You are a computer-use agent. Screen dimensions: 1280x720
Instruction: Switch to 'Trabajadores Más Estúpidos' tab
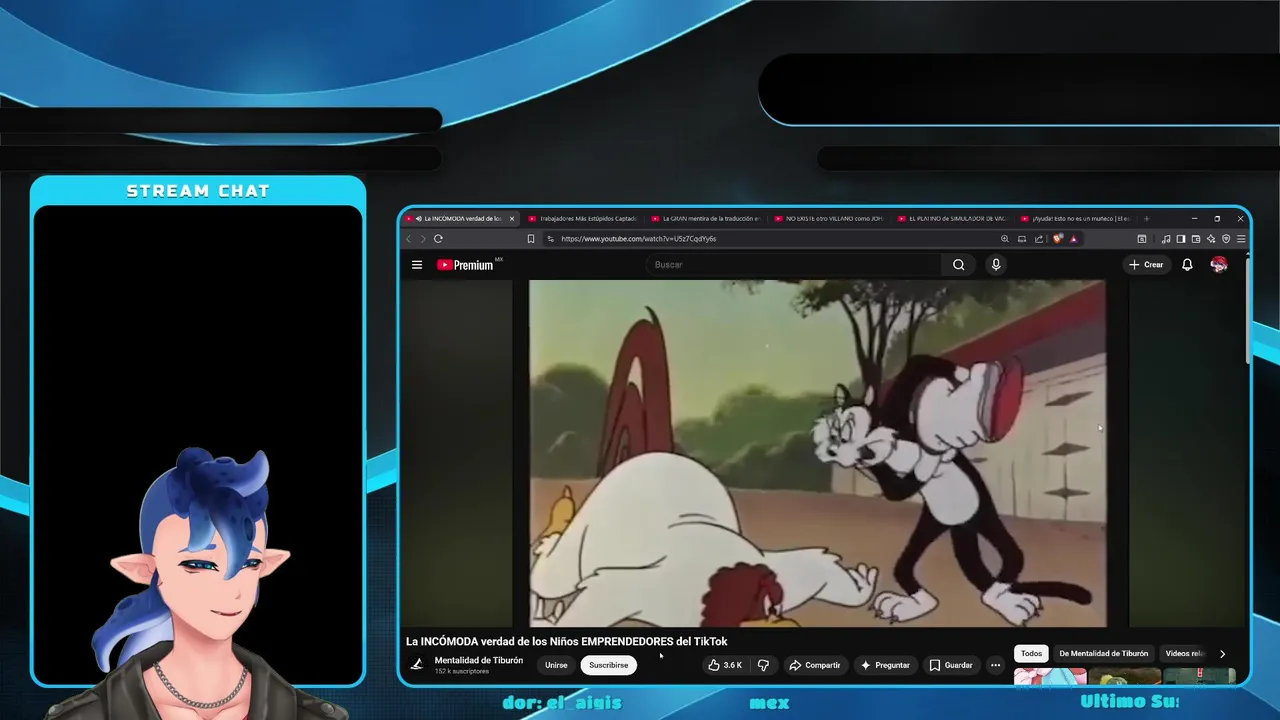[582, 218]
